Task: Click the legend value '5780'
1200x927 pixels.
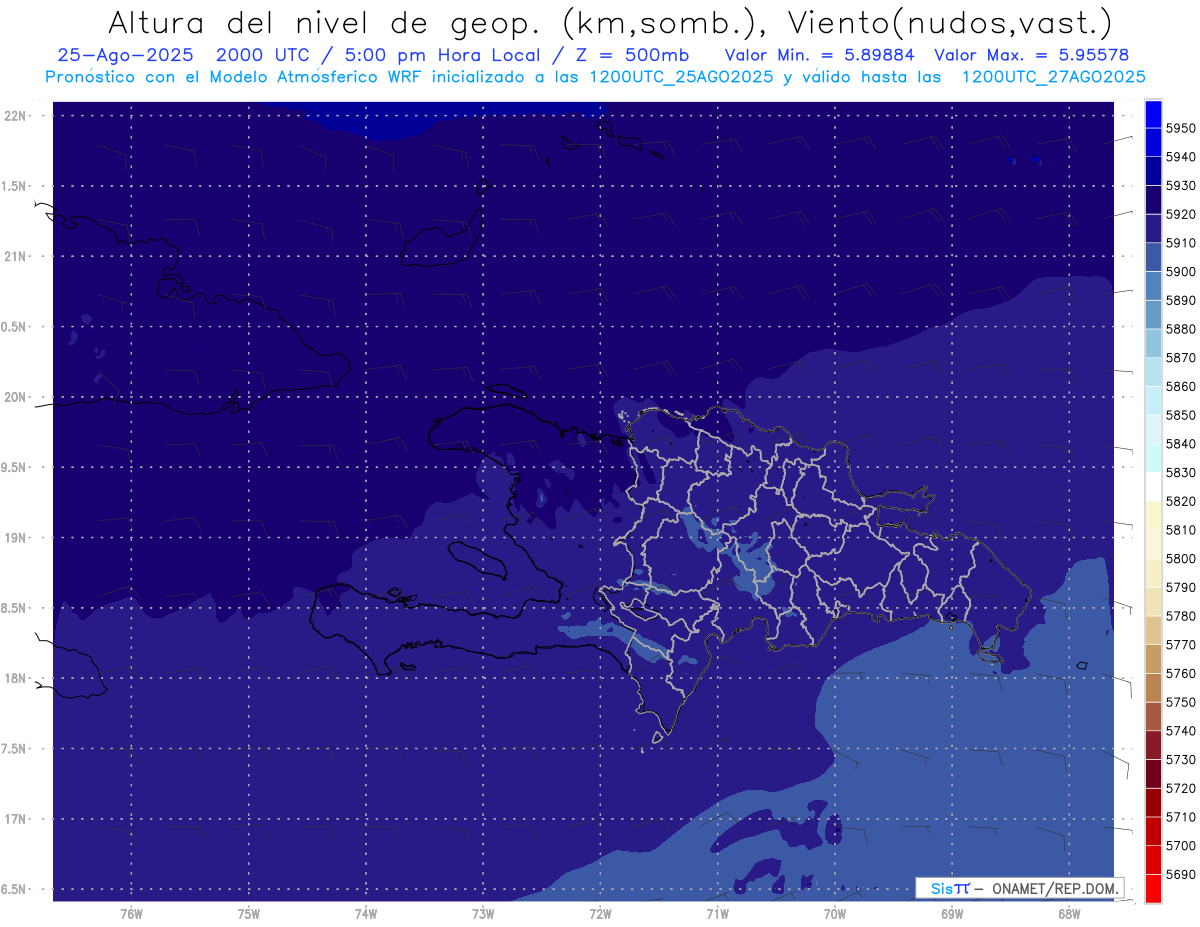Action: (1181, 616)
